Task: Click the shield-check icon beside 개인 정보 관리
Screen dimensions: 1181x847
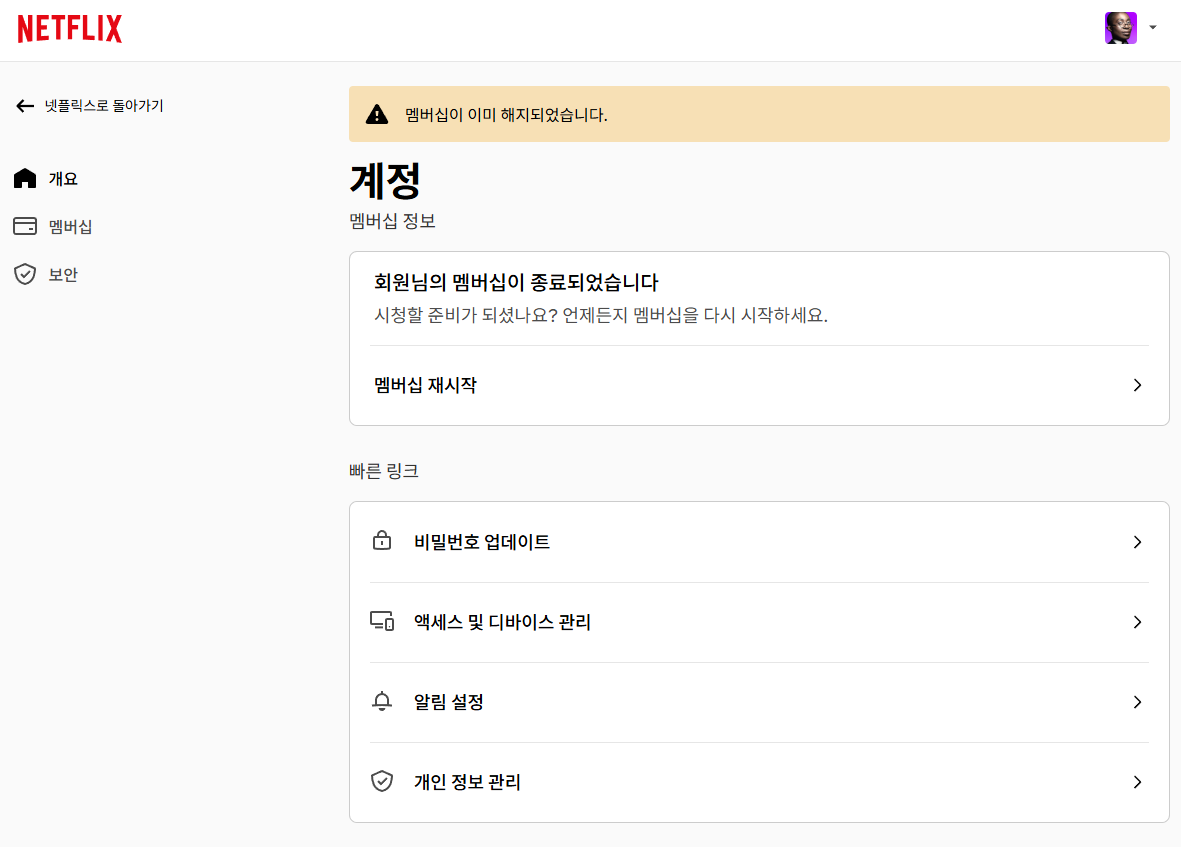Action: 382,781
